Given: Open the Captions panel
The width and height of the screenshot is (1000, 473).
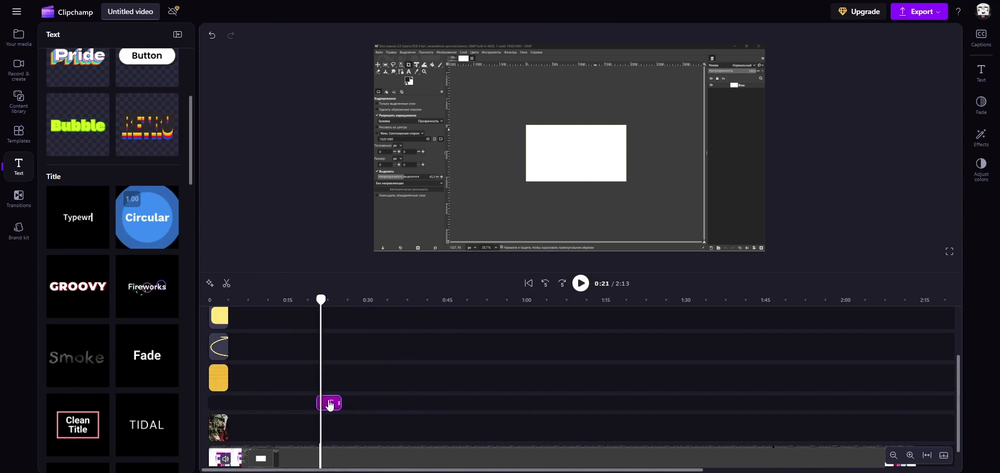Looking at the screenshot, I should click(981, 38).
